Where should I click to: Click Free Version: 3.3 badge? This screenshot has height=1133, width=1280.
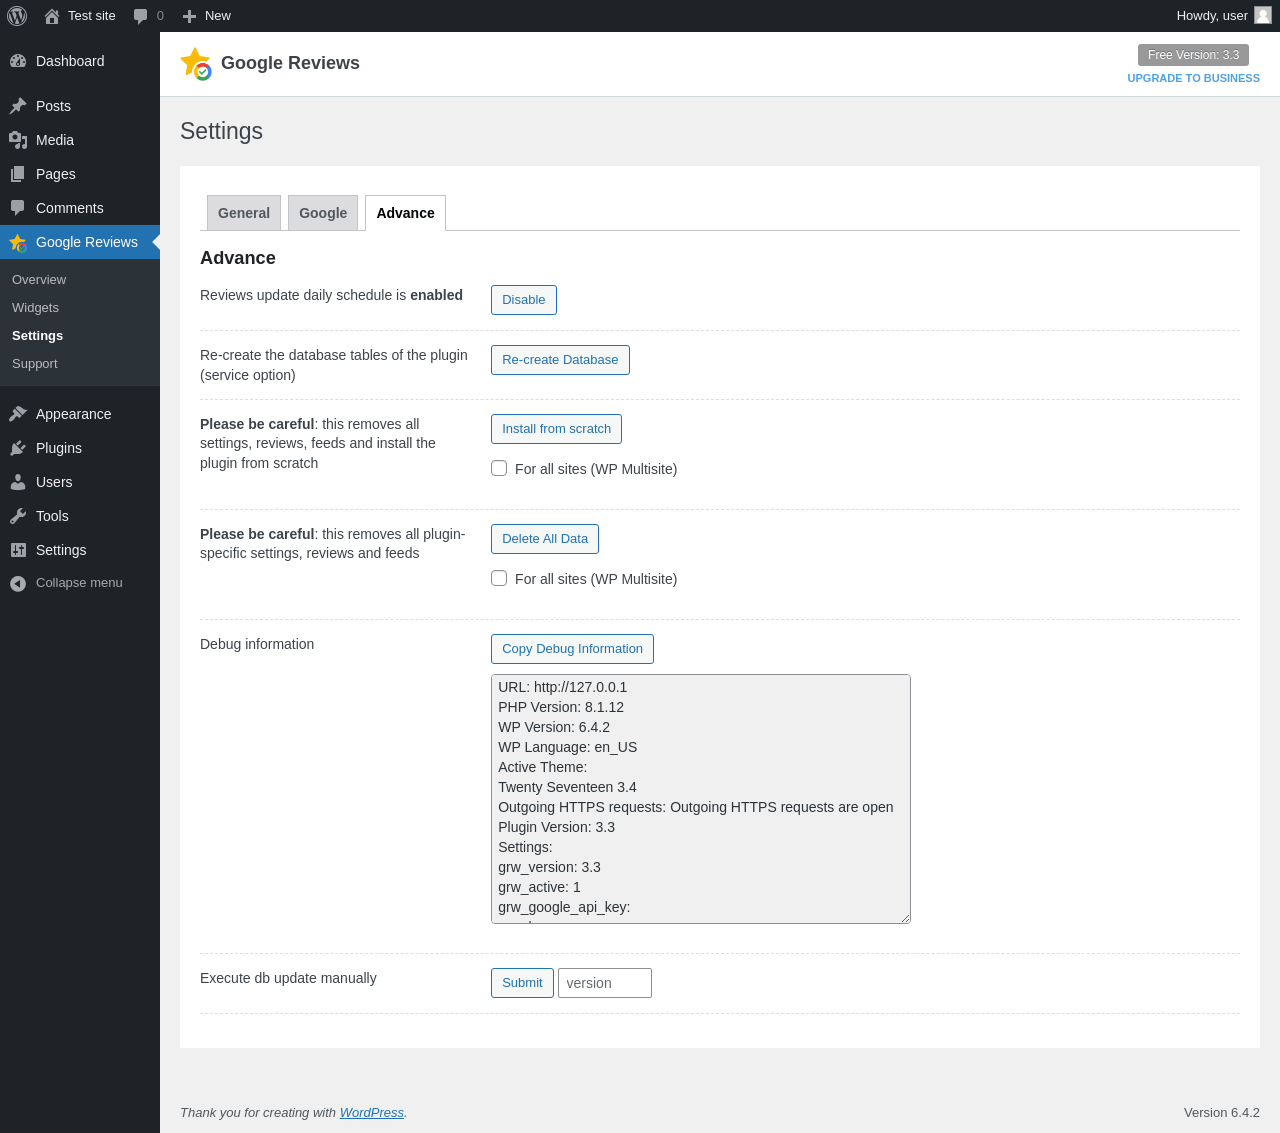pyautogui.click(x=1193, y=55)
